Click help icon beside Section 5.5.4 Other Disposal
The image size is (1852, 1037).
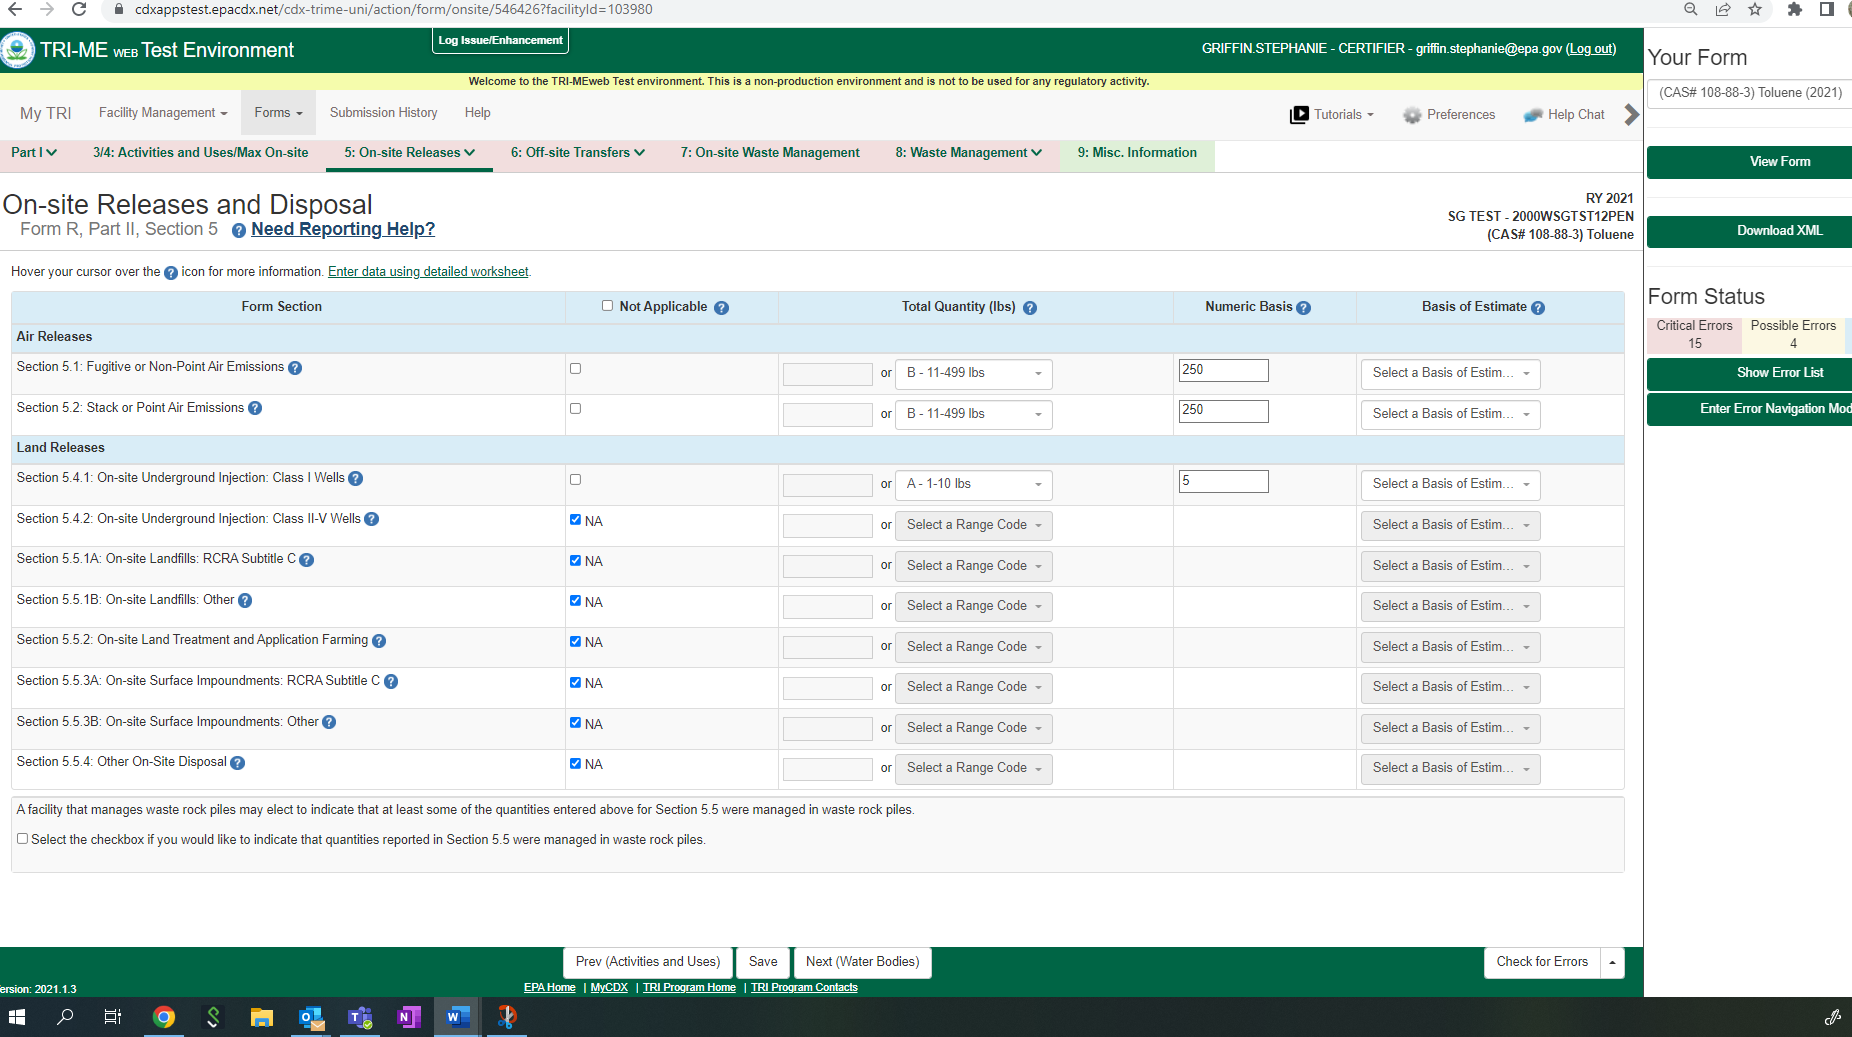(x=238, y=763)
